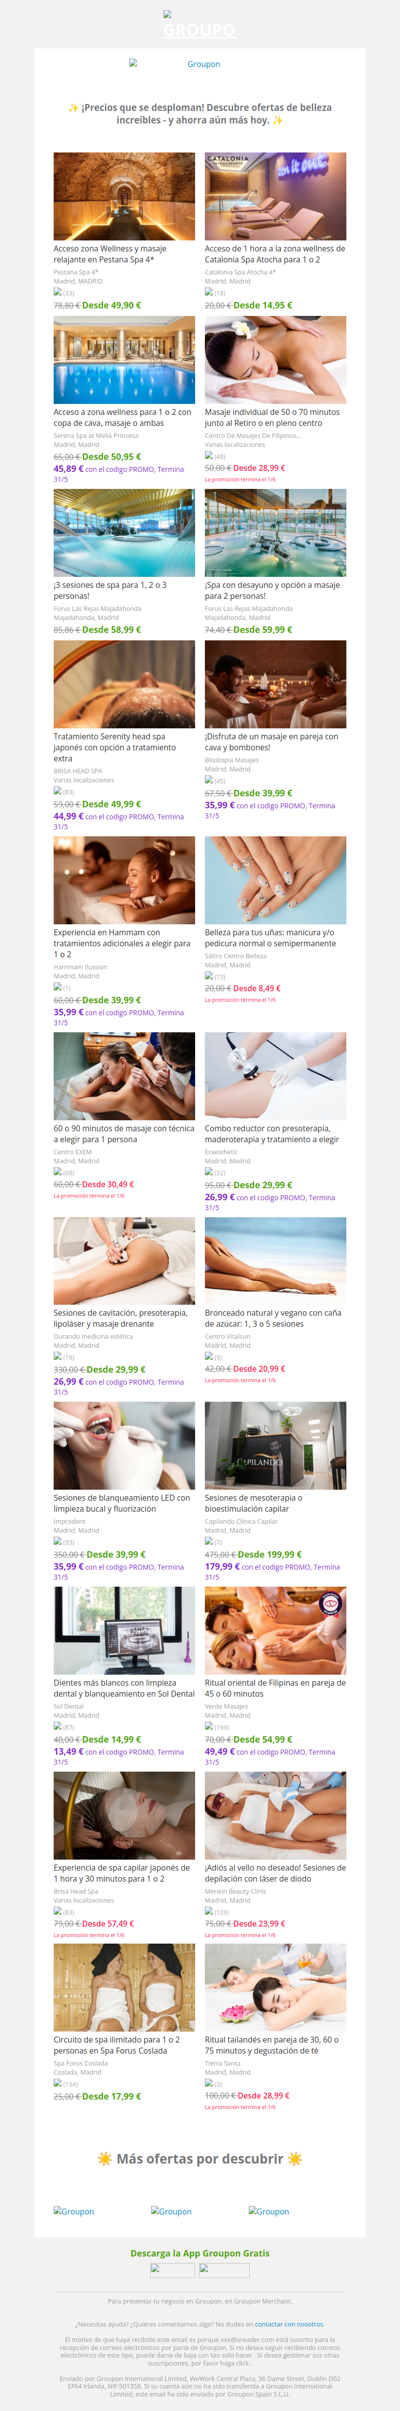The width and height of the screenshot is (400, 2411).
Task: Open the Catalonia Spa Atocha photo
Action: [275, 196]
